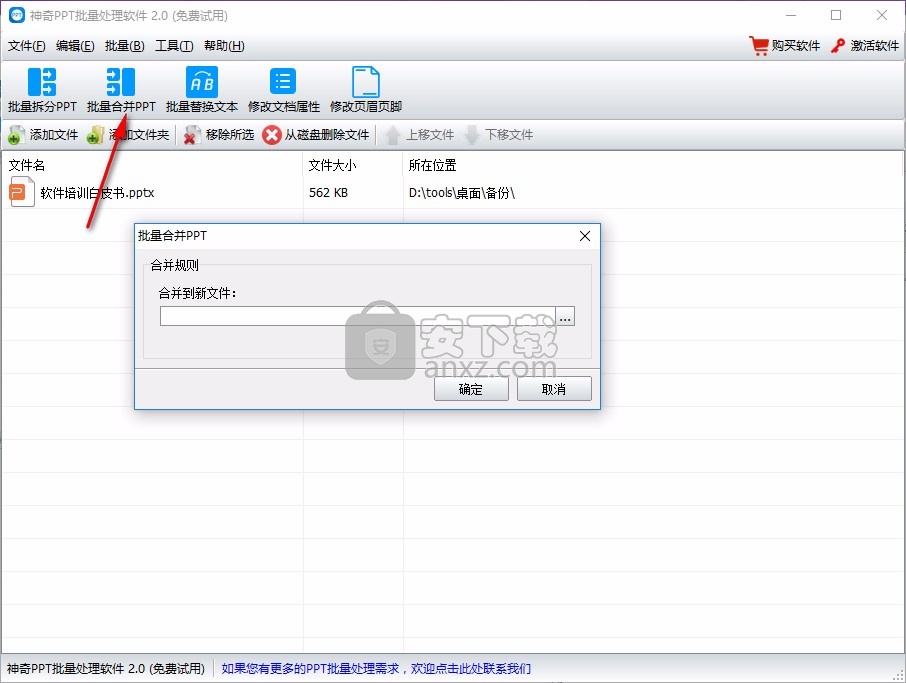Click the Batch Split PPT (批量拆分PPT) icon
This screenshot has height=683, width=906.
[42, 82]
